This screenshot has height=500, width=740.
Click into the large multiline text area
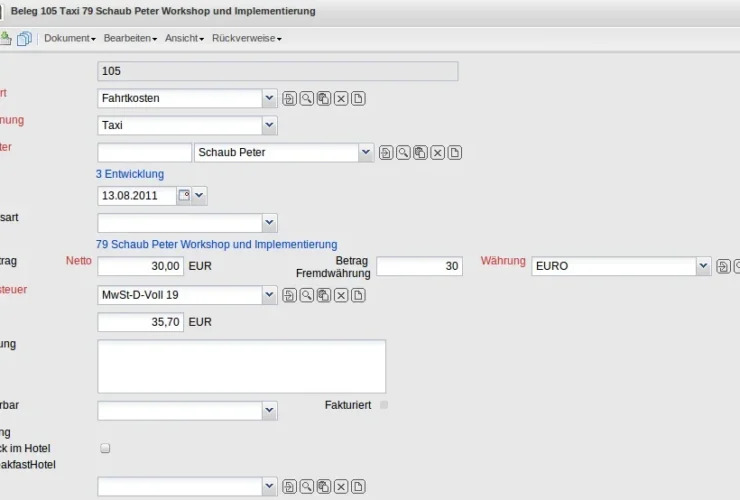[x=241, y=366]
